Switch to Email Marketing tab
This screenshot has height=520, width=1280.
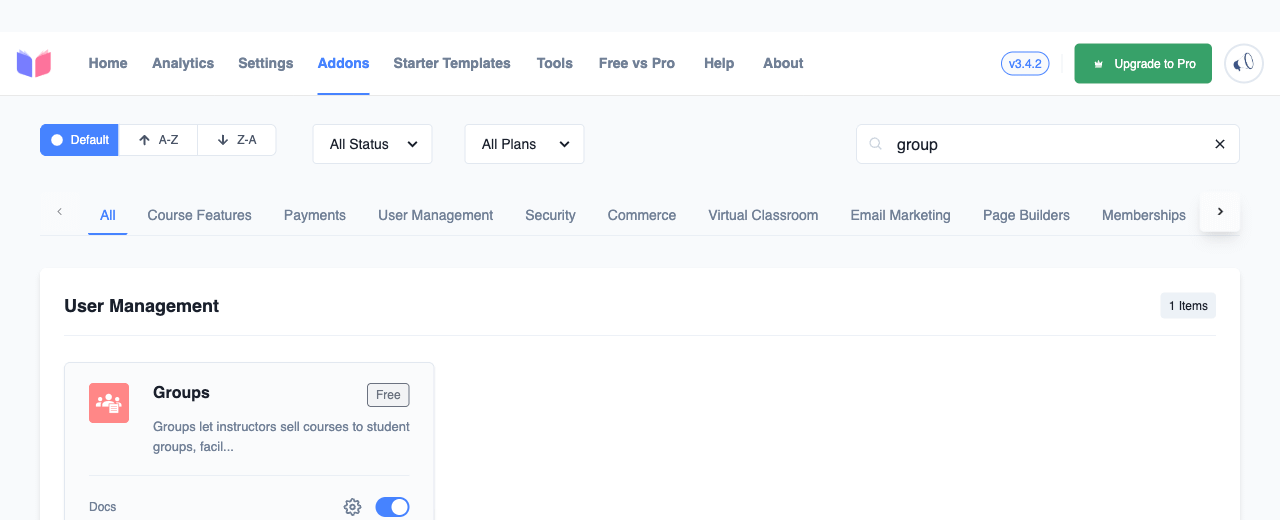(x=900, y=215)
